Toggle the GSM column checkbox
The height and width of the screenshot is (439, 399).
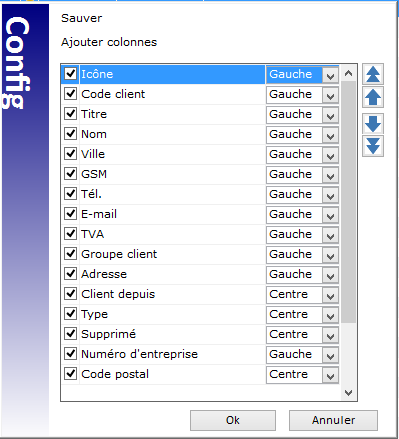71,174
